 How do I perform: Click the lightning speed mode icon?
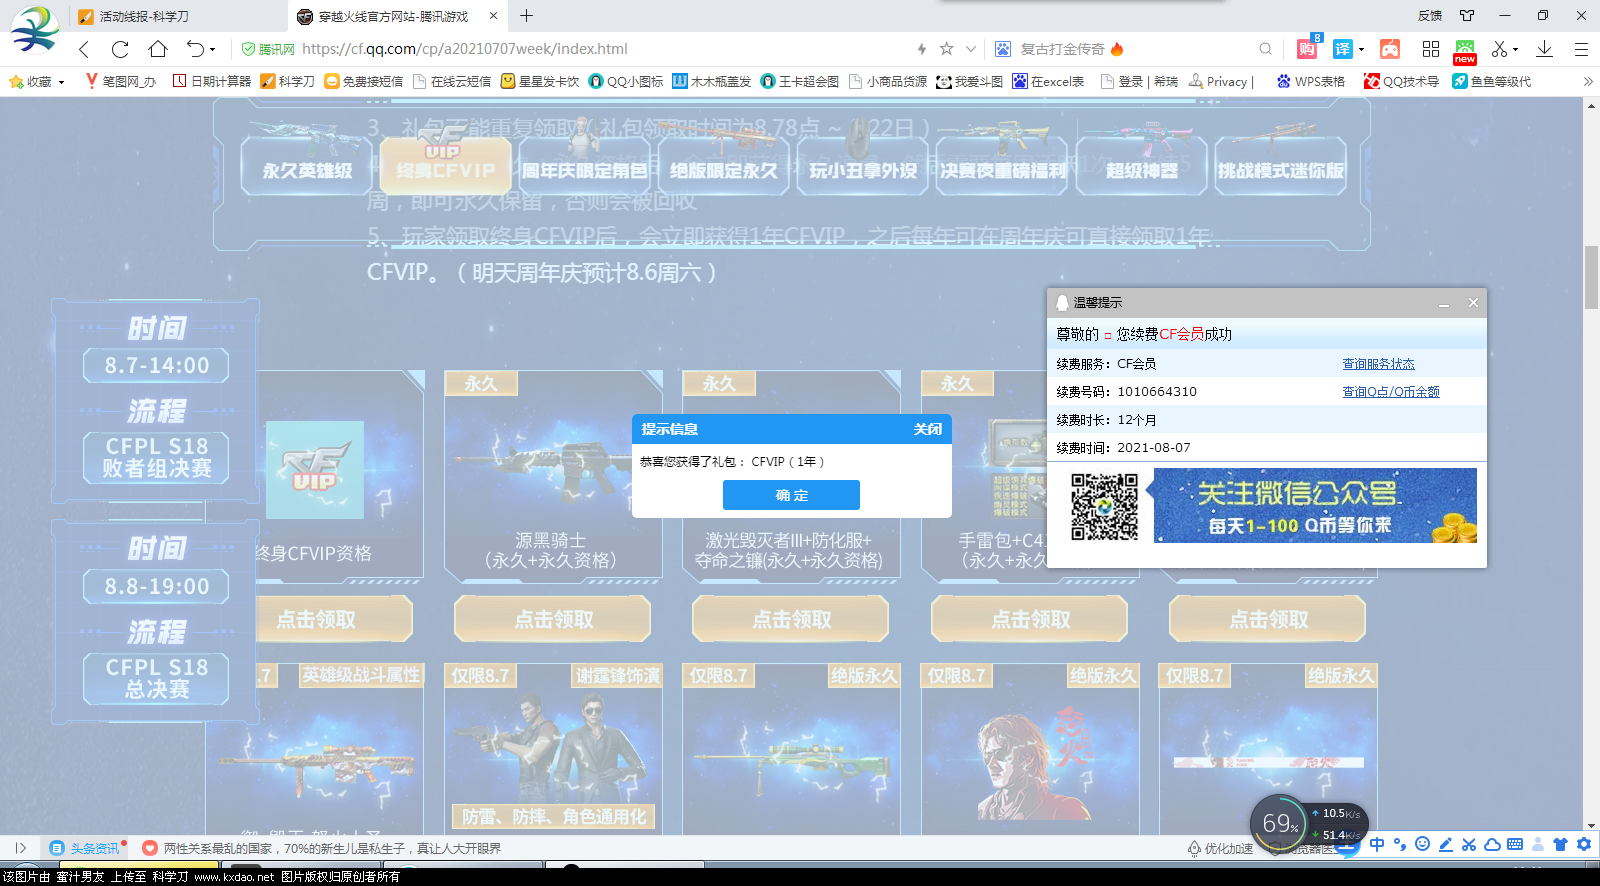pyautogui.click(x=922, y=49)
